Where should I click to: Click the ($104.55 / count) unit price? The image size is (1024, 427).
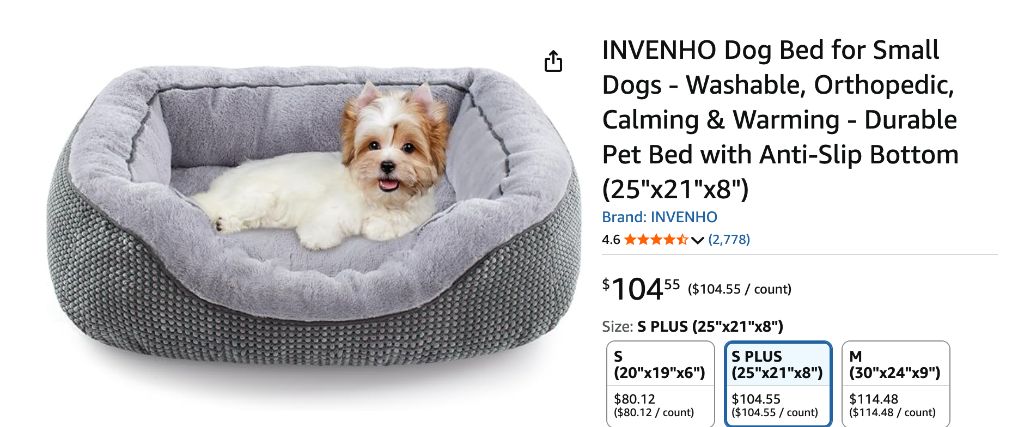(x=739, y=289)
